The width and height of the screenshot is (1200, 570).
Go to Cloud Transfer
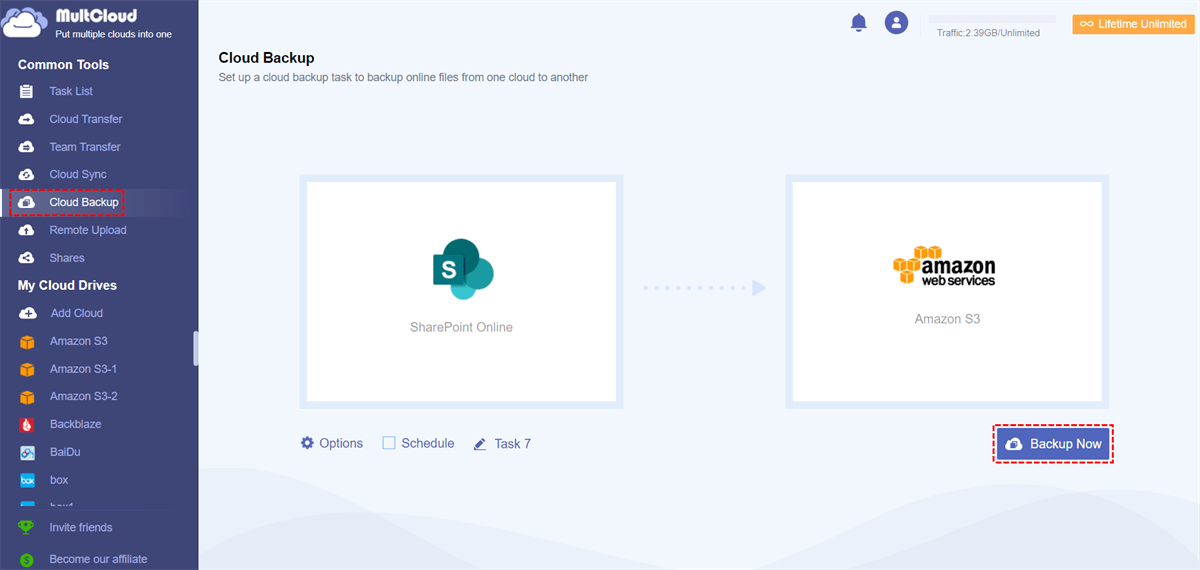(86, 119)
